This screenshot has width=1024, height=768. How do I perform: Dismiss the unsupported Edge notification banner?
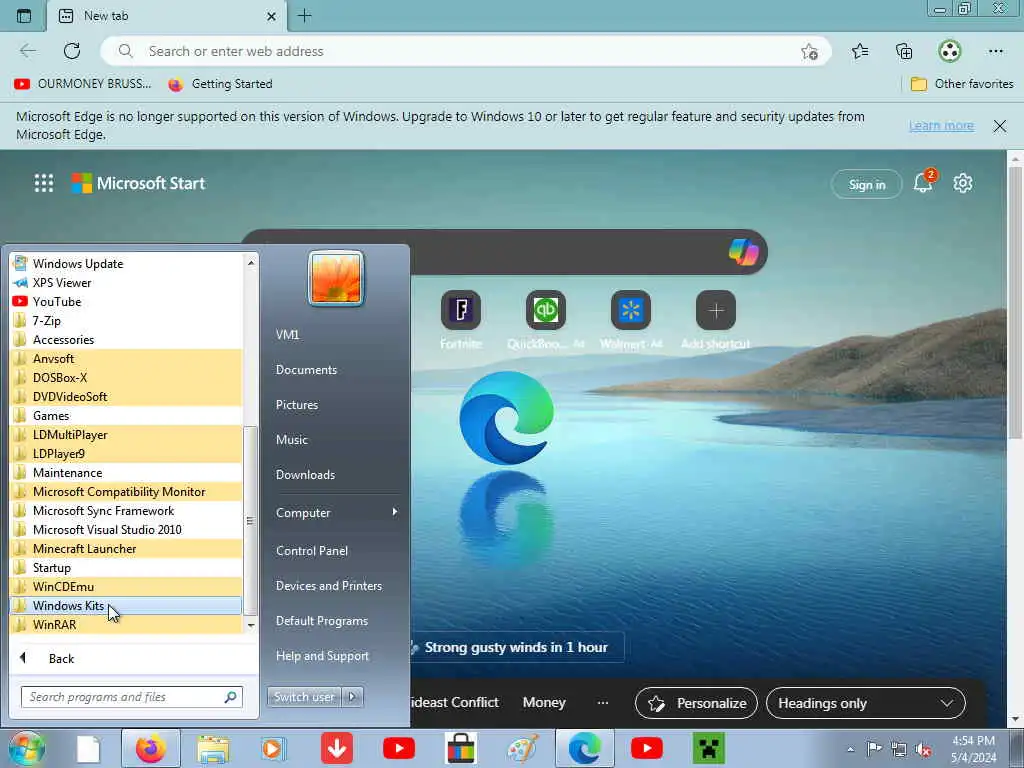click(x=999, y=126)
